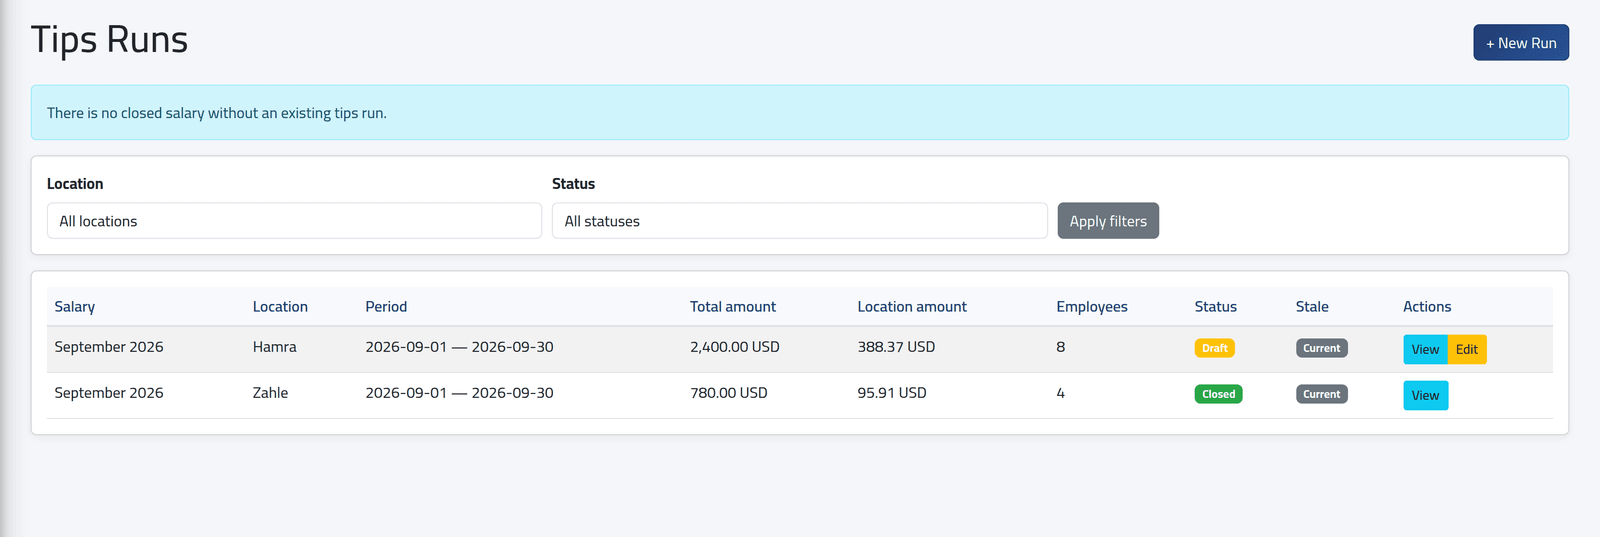The height and width of the screenshot is (537, 1600).
Task: Click the 95.91 USD location amount
Action: click(x=892, y=393)
